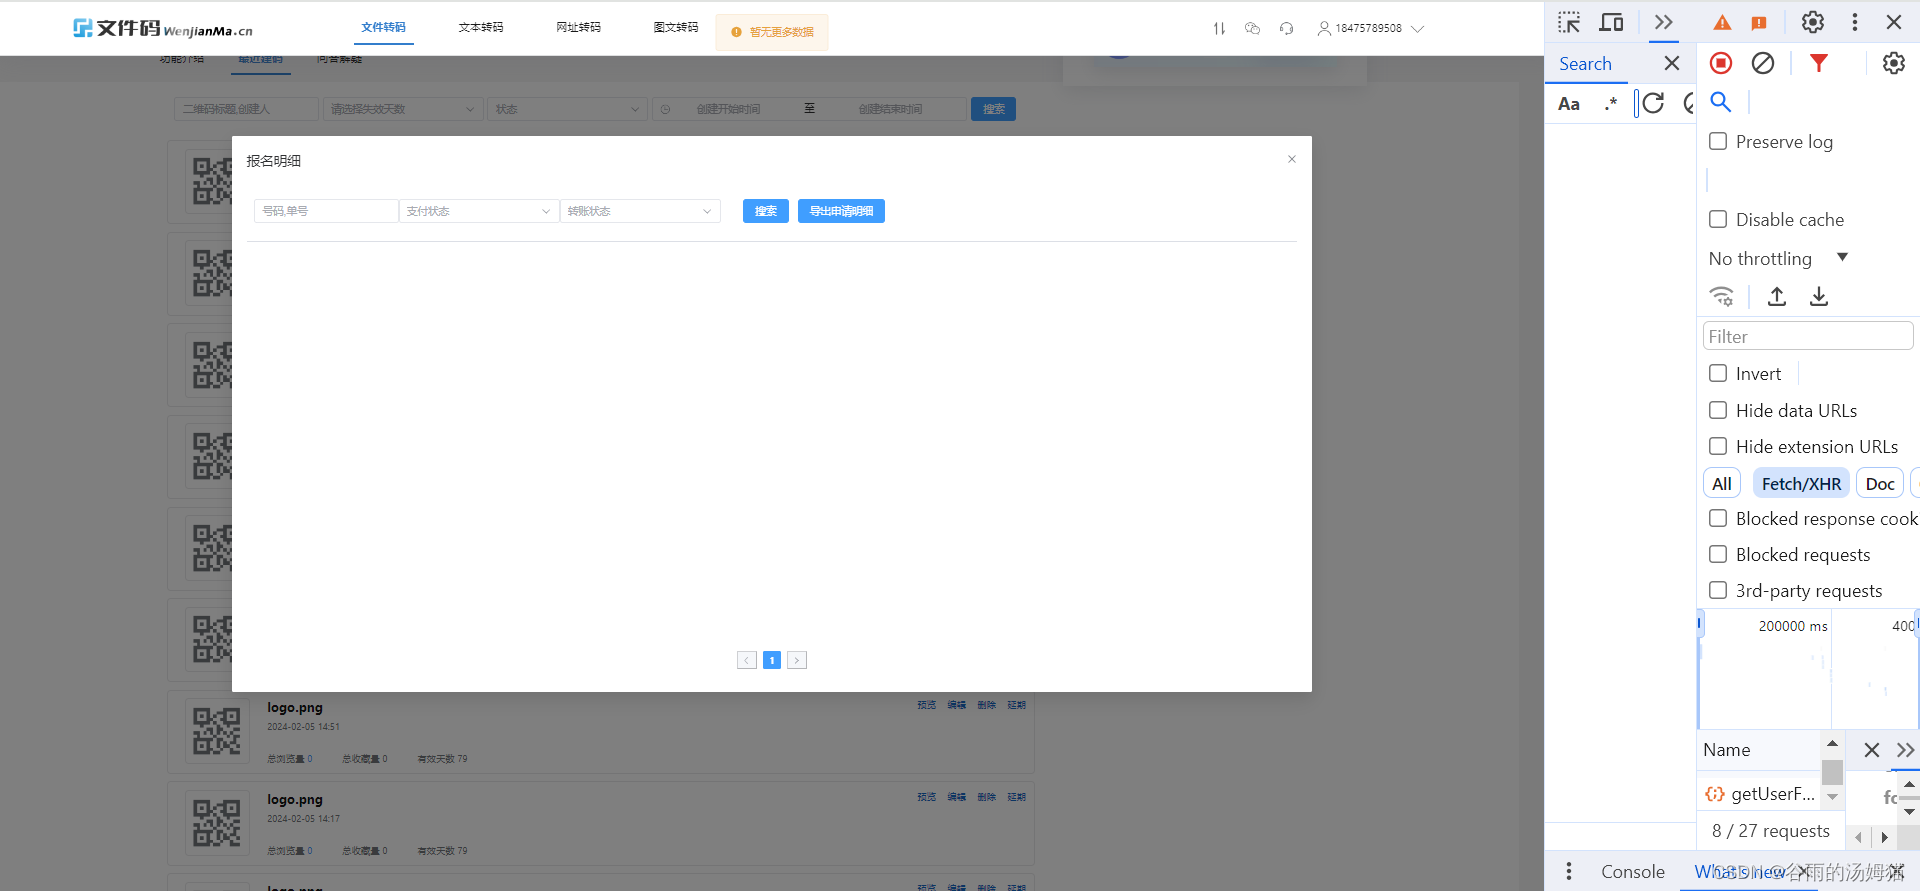
Task: Open 文本转码 navigation tab
Action: point(481,27)
